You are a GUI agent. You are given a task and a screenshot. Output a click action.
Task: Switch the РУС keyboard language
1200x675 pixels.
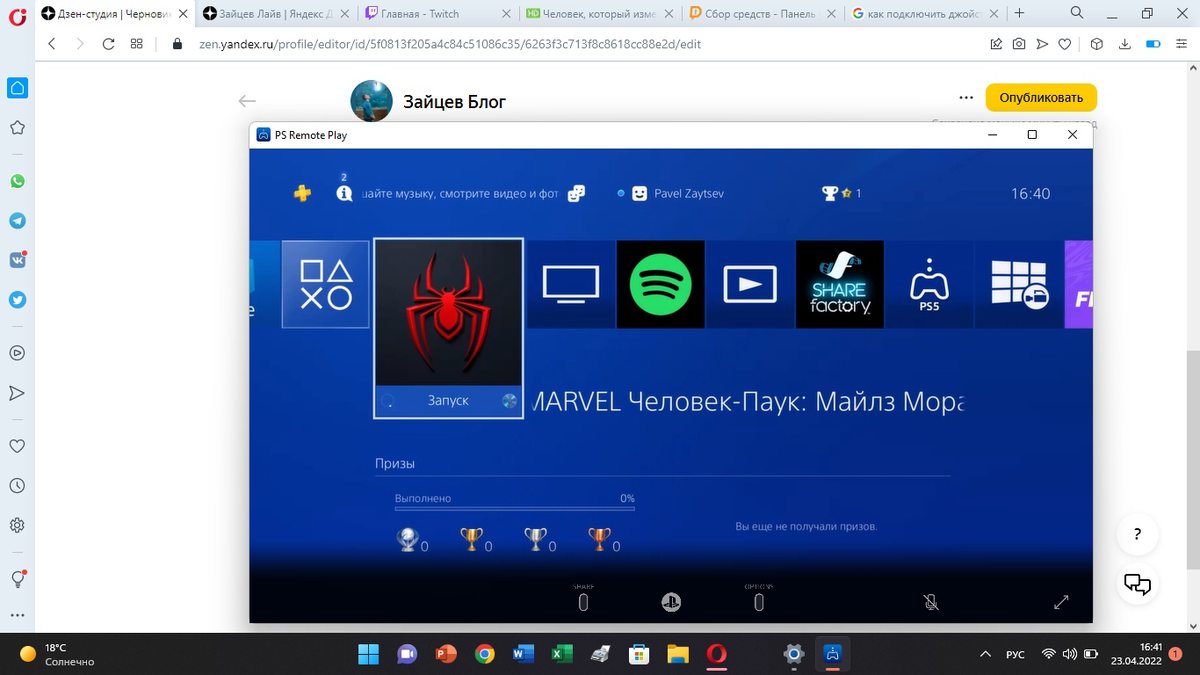pyautogui.click(x=1015, y=655)
